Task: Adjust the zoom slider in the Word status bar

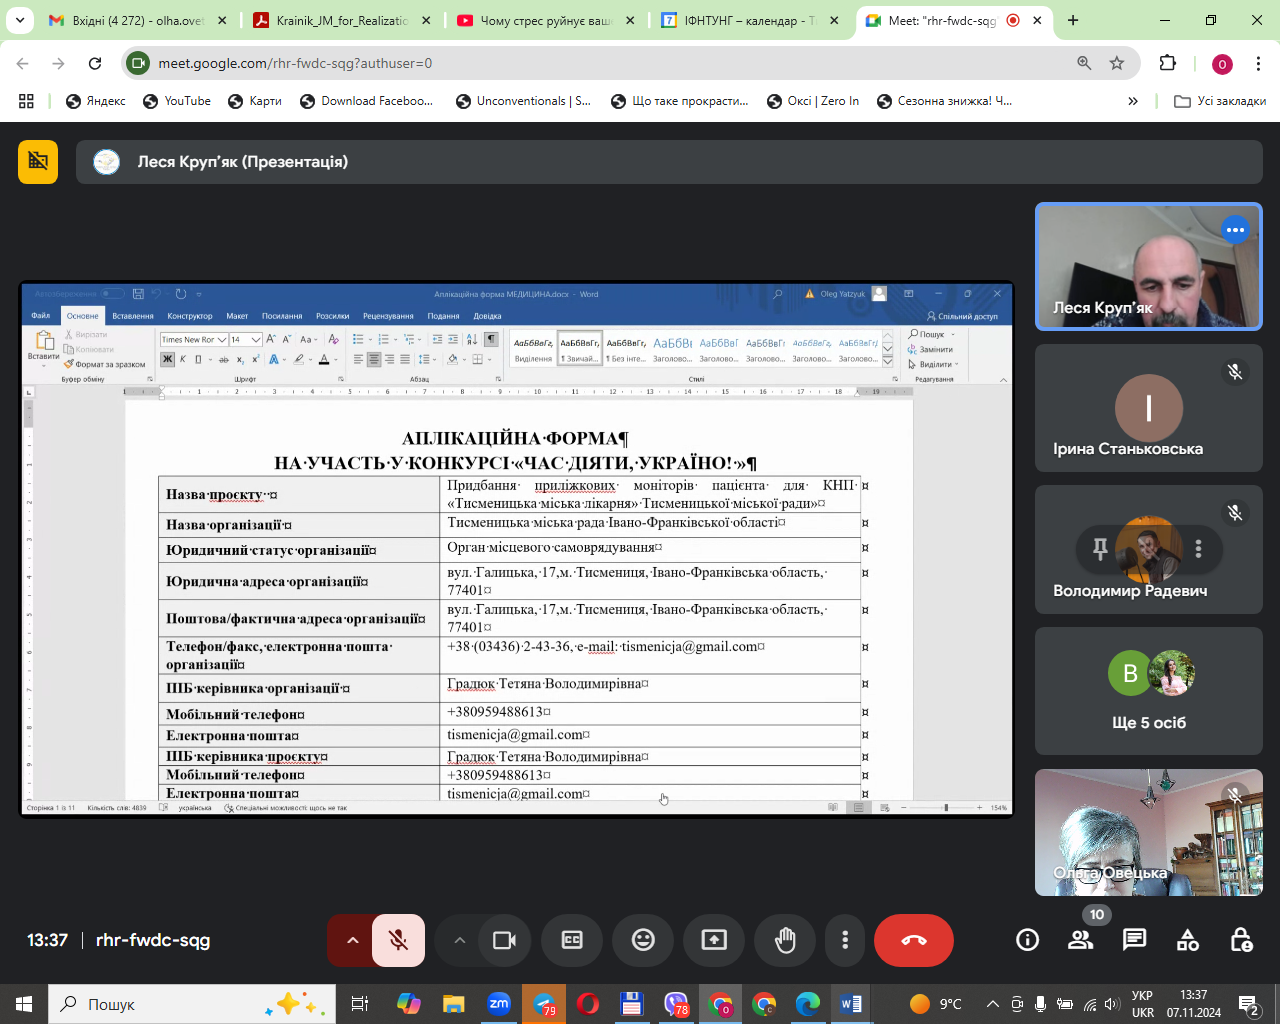Action: tap(946, 808)
